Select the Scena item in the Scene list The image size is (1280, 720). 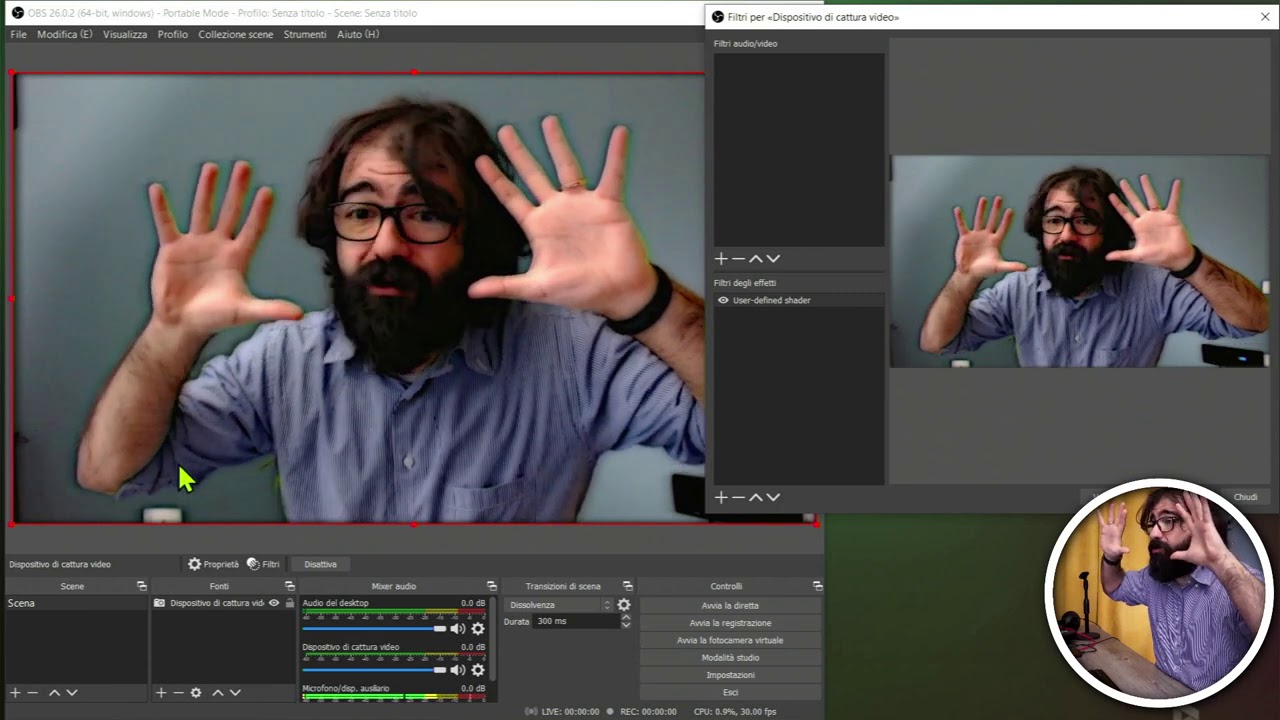[x=76, y=603]
